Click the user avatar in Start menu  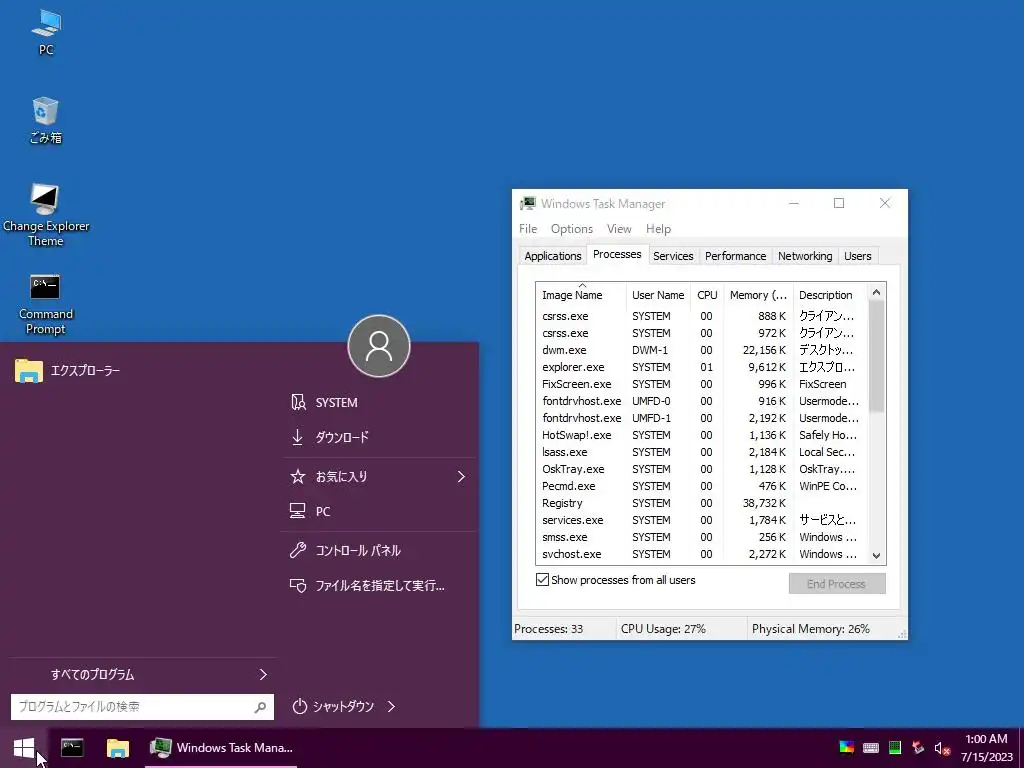point(379,346)
